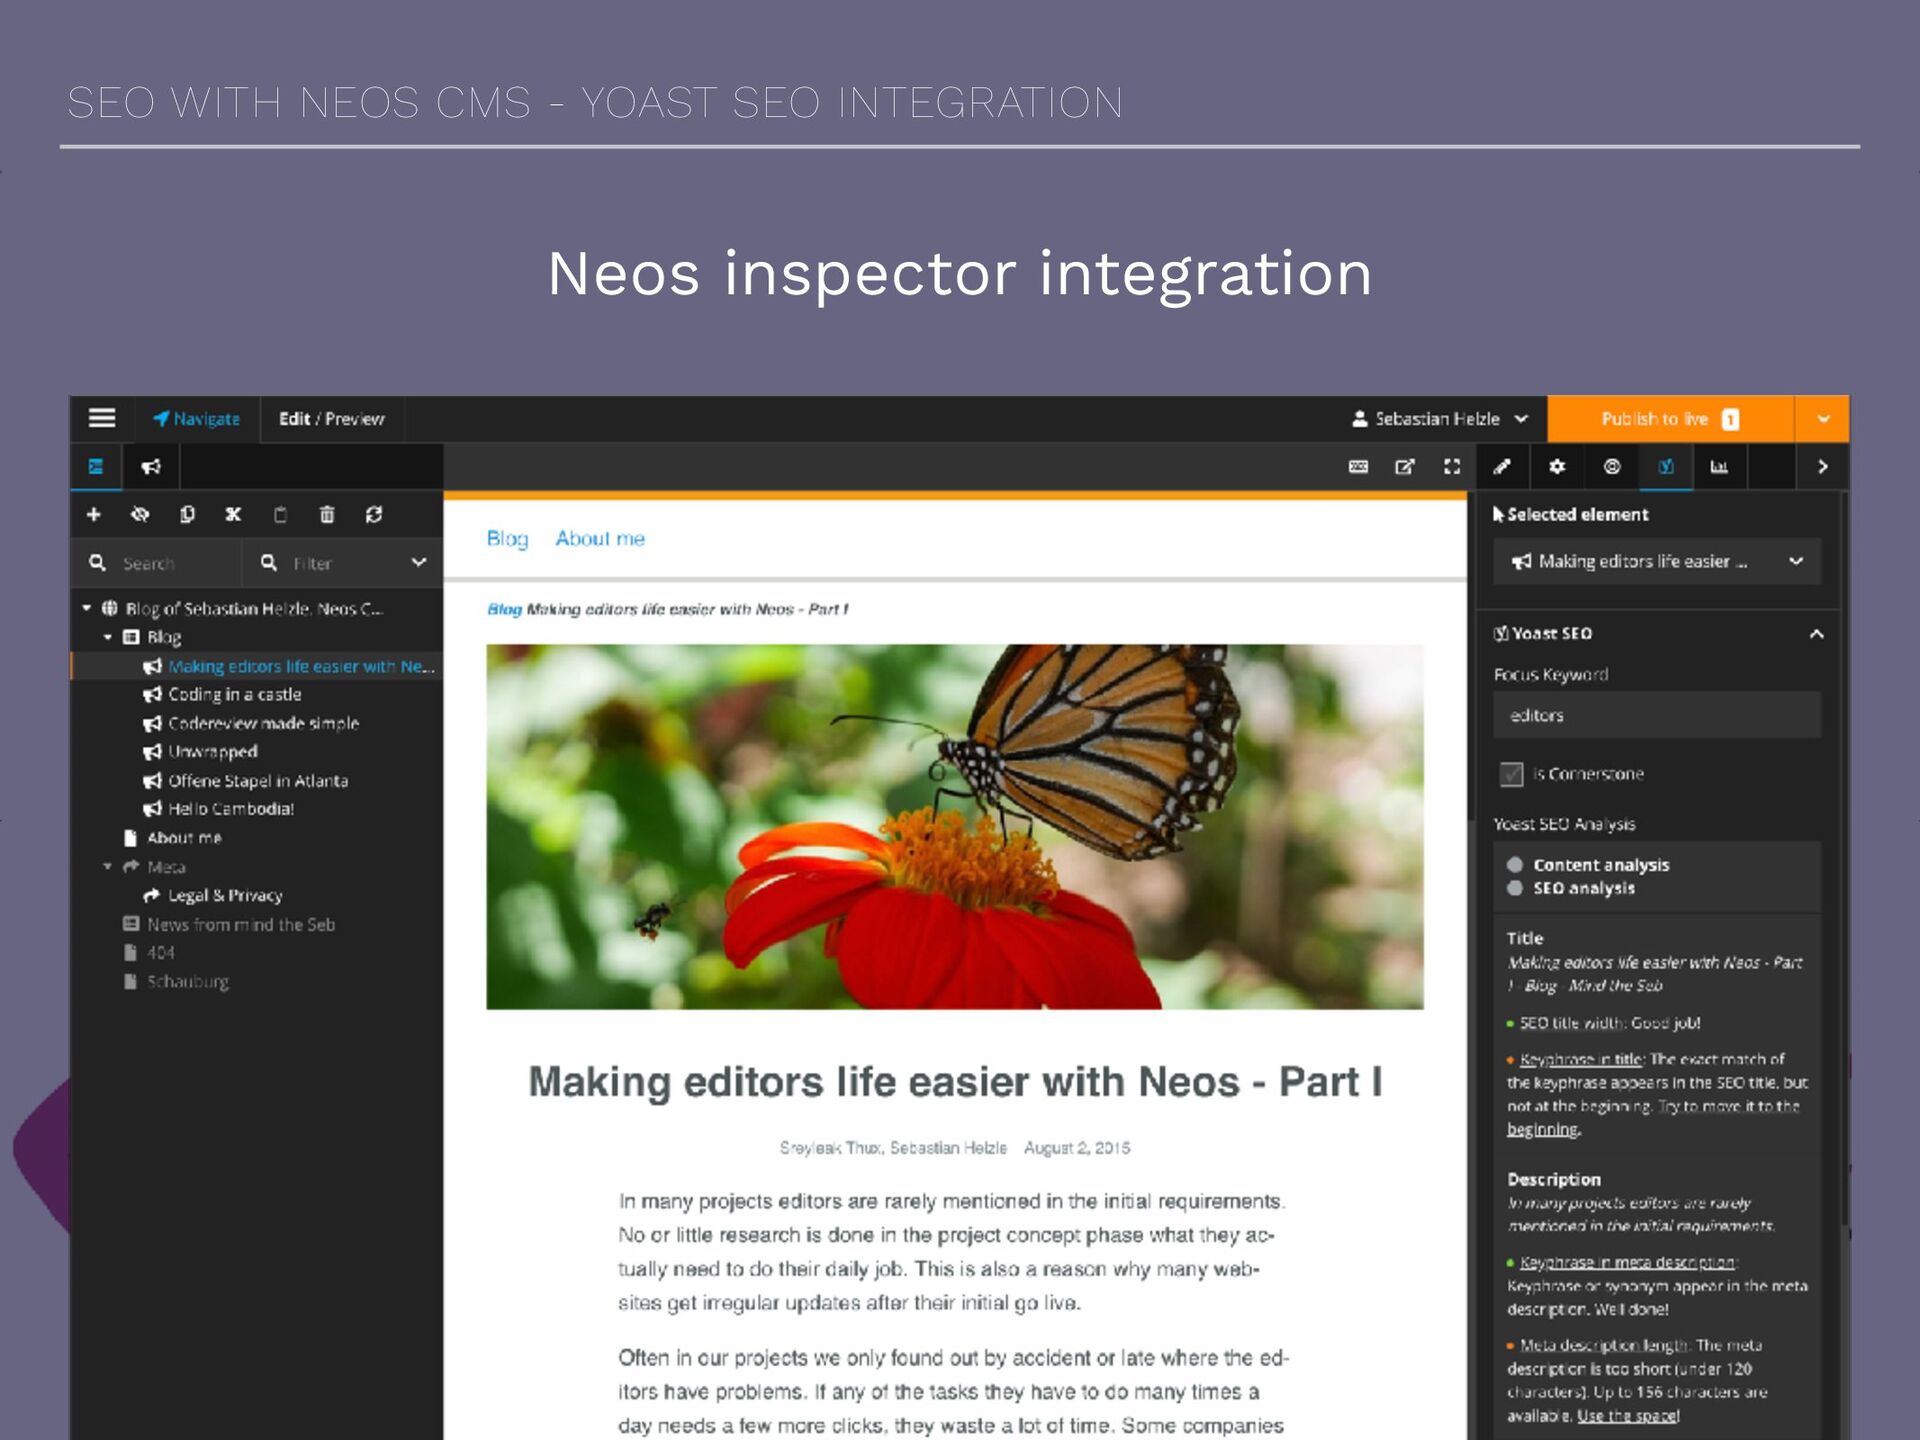
Task: Collapse the site root tree node
Action: (x=87, y=608)
